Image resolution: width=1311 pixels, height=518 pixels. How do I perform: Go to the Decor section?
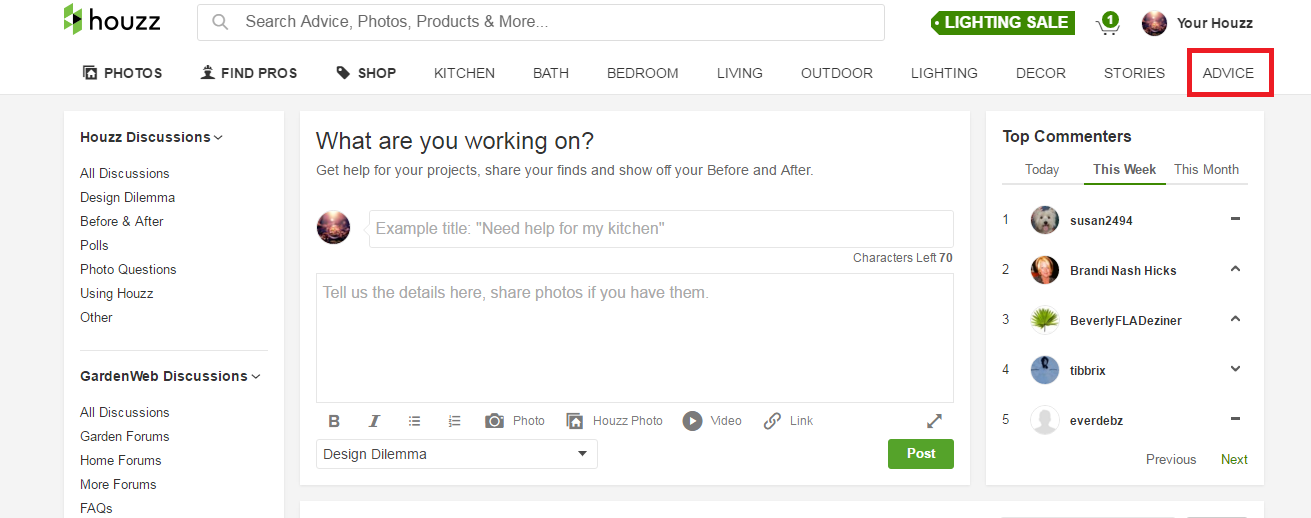(1041, 73)
